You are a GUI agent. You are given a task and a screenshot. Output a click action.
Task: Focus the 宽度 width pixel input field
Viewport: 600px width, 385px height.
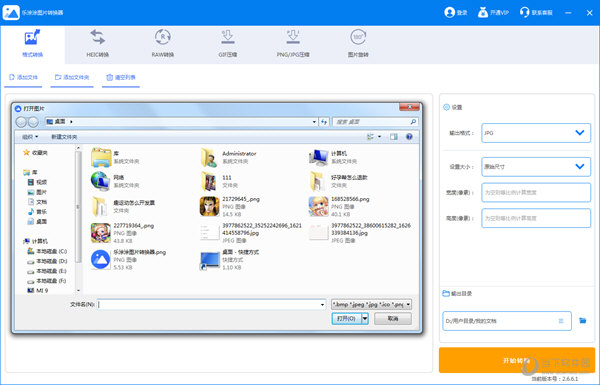536,192
